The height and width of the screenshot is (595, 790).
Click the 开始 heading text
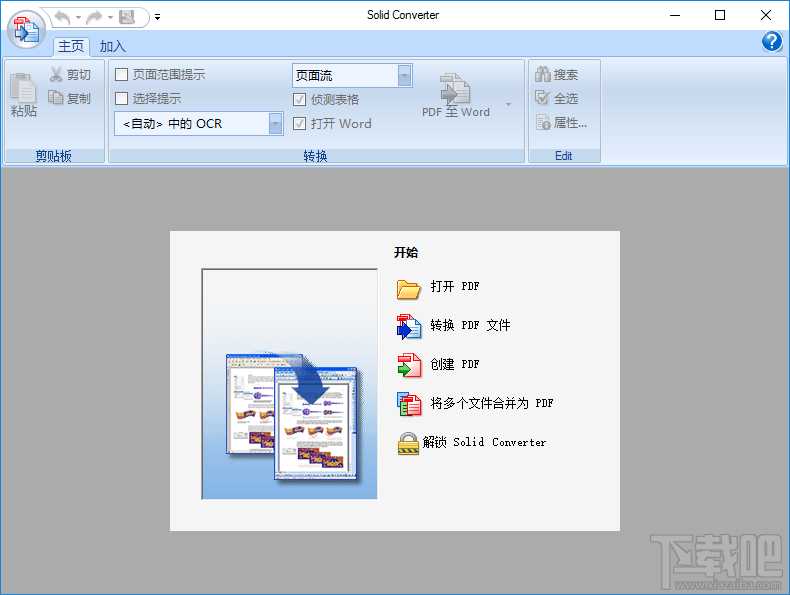[x=406, y=252]
